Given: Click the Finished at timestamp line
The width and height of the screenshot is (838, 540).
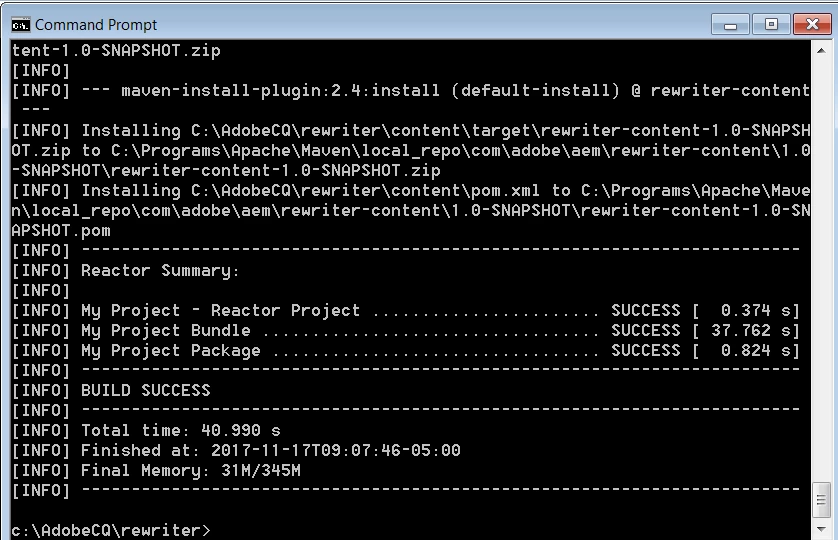Looking at the screenshot, I should click(x=236, y=450).
